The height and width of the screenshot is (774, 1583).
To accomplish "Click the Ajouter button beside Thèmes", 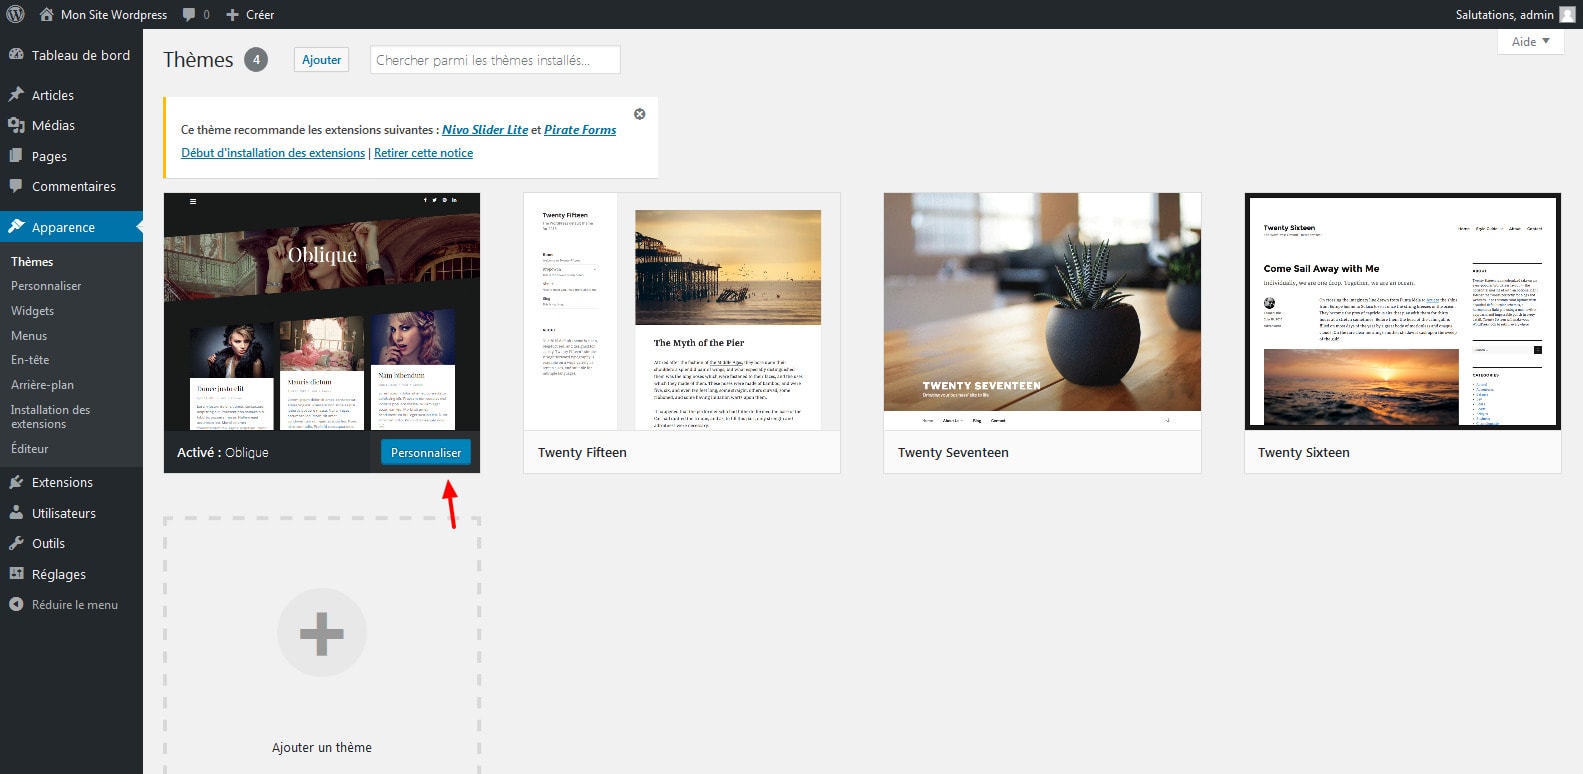I will (x=322, y=60).
